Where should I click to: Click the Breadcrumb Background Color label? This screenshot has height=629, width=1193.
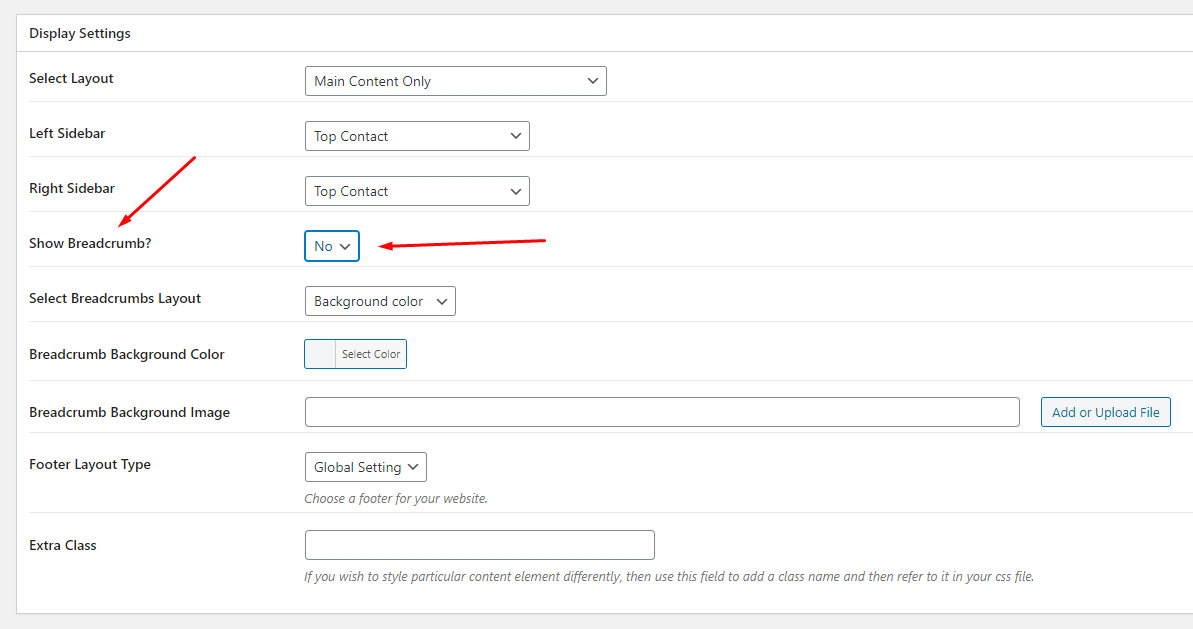(x=126, y=354)
